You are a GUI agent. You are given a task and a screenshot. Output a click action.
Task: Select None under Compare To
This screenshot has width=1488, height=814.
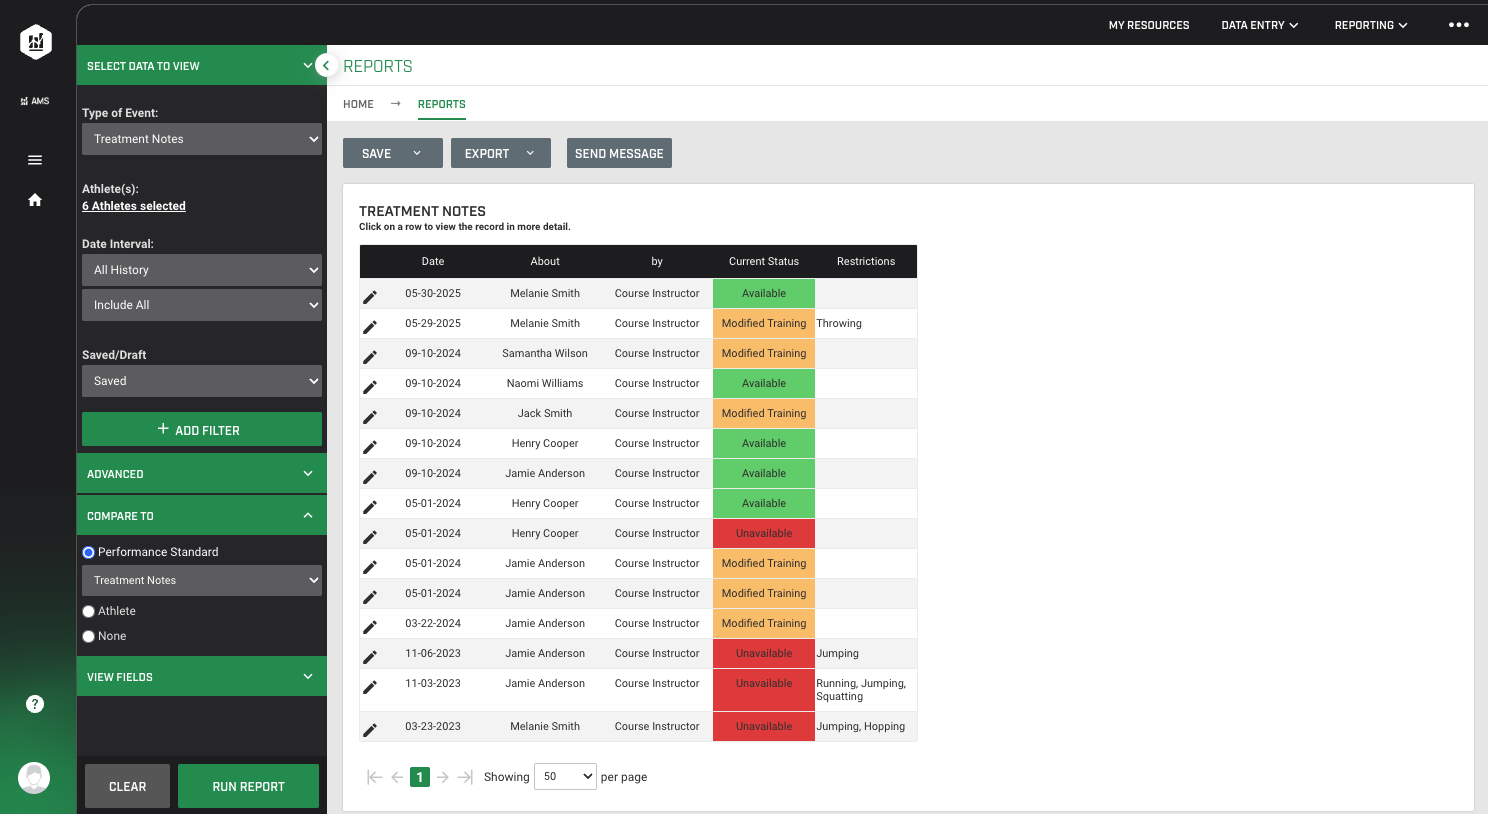88,636
